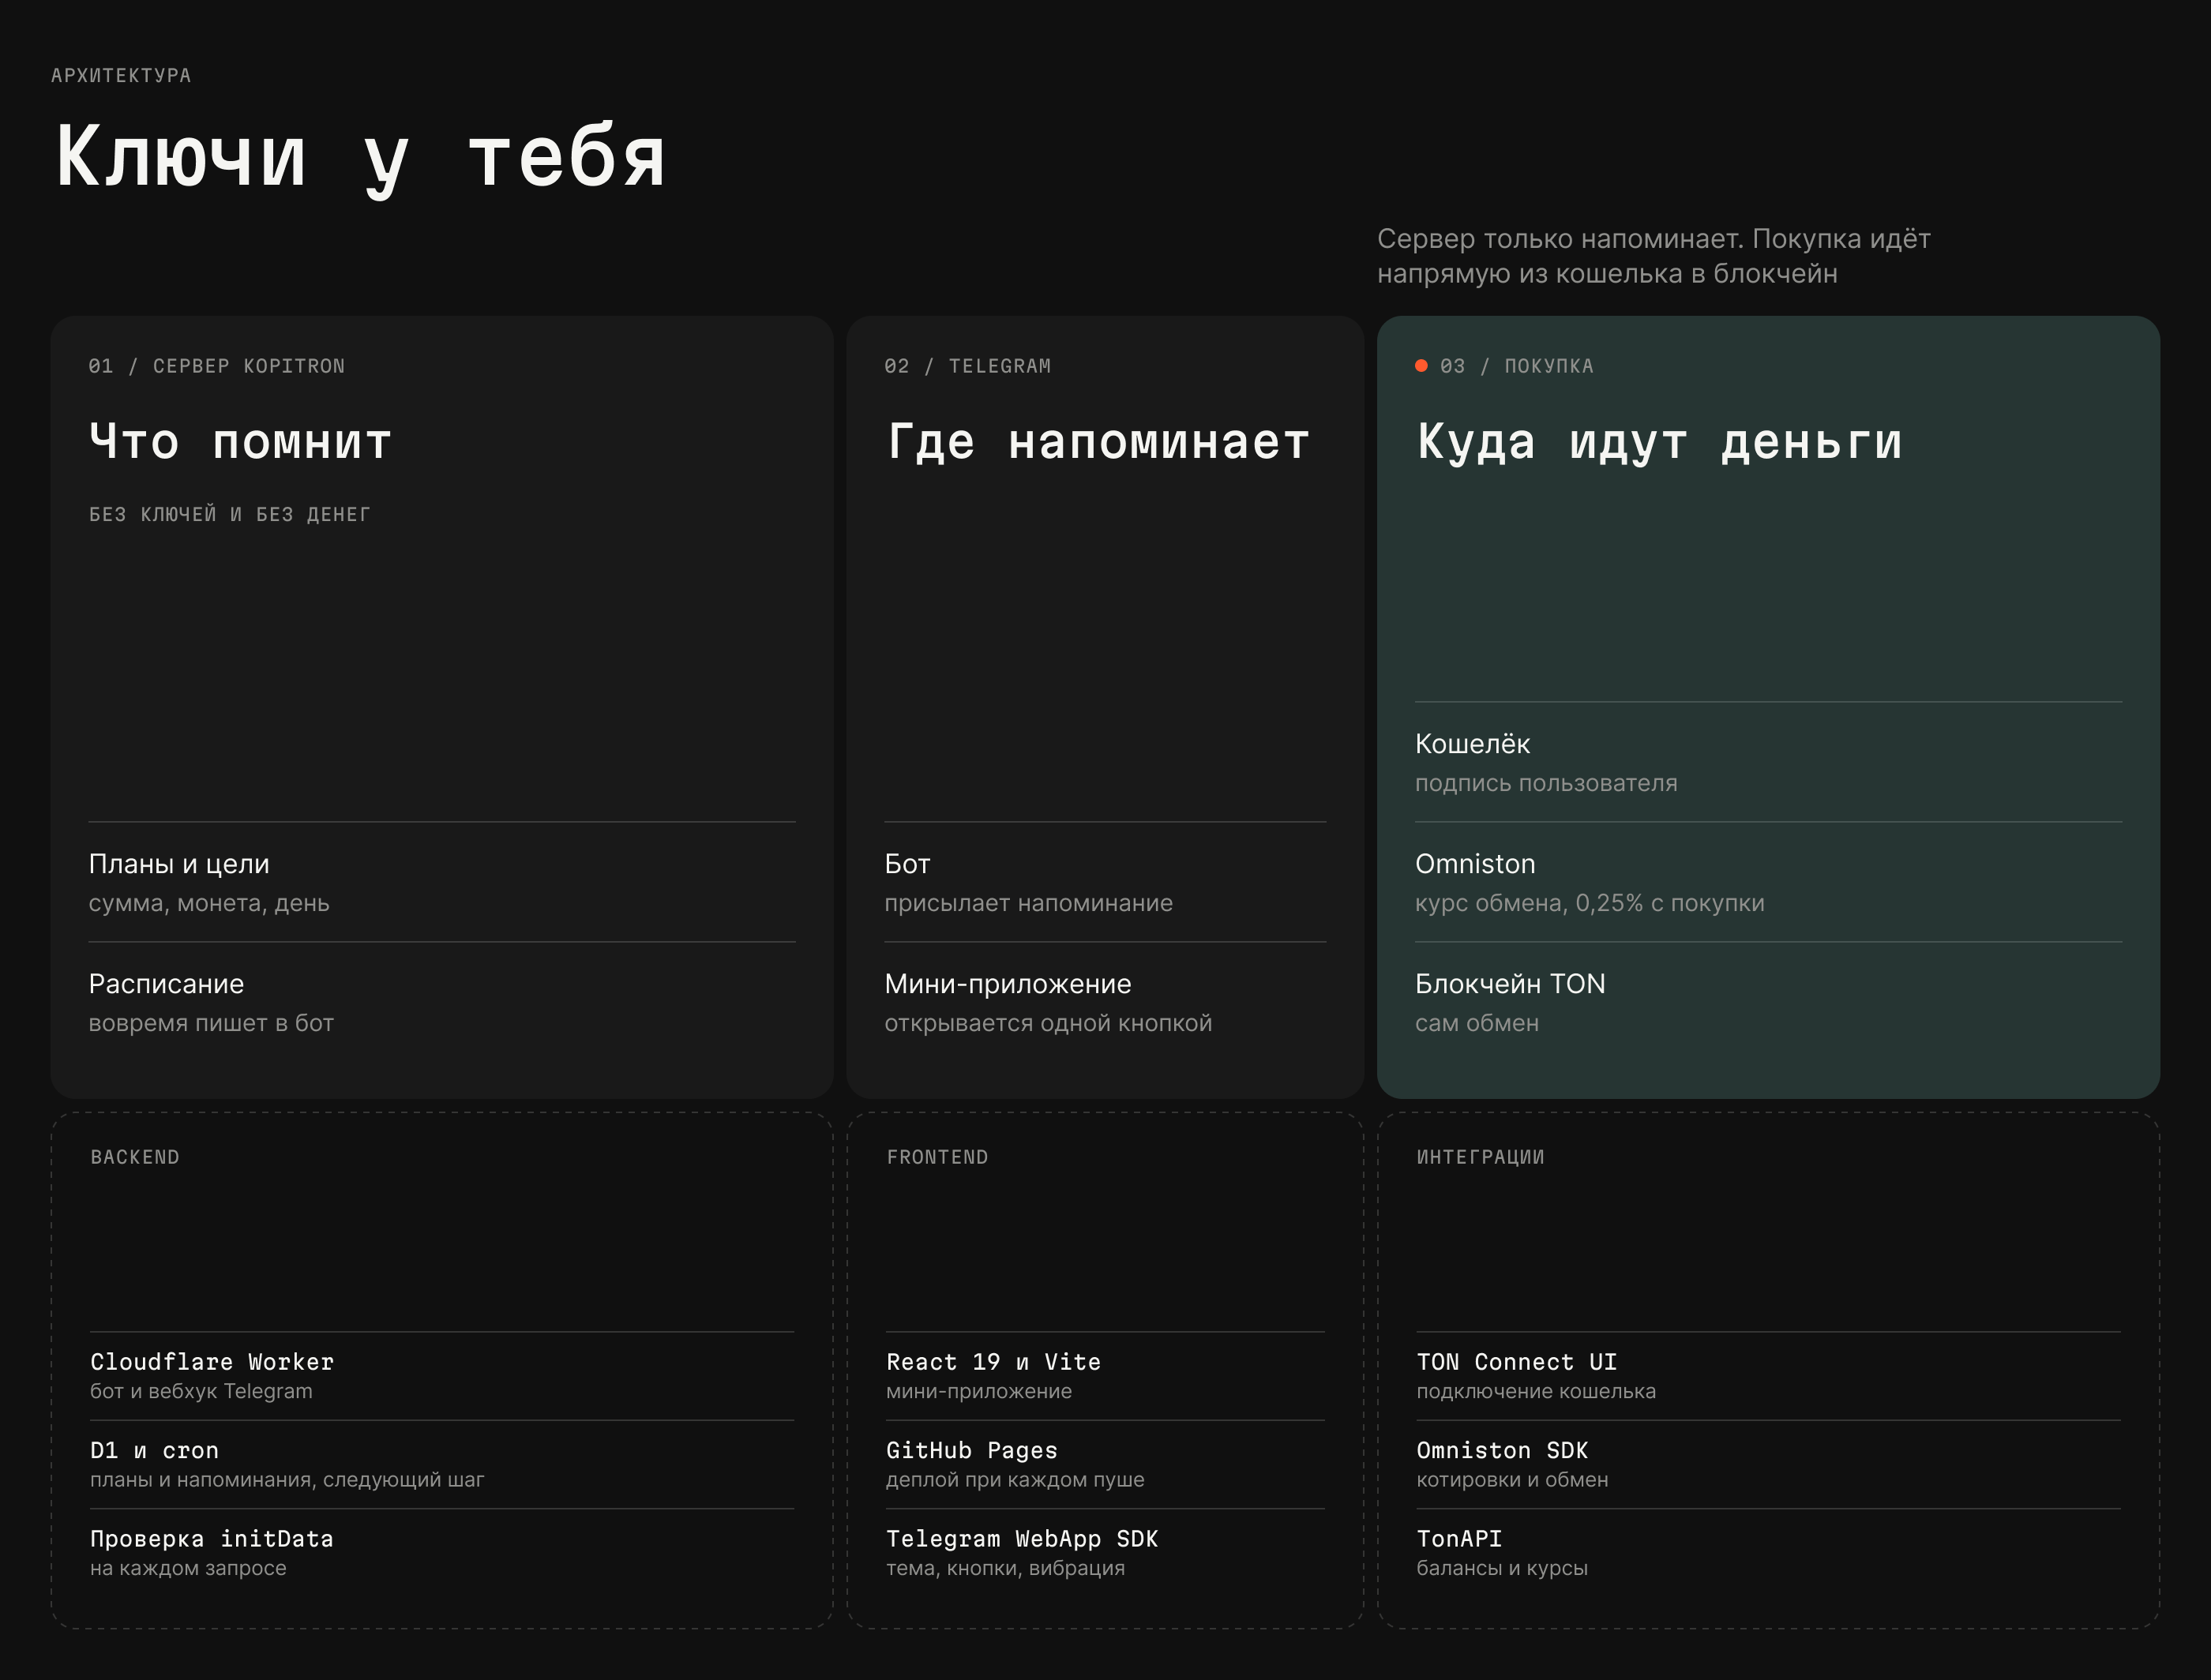
Task: Click 'подпись пользователя' description
Action: [1546, 783]
